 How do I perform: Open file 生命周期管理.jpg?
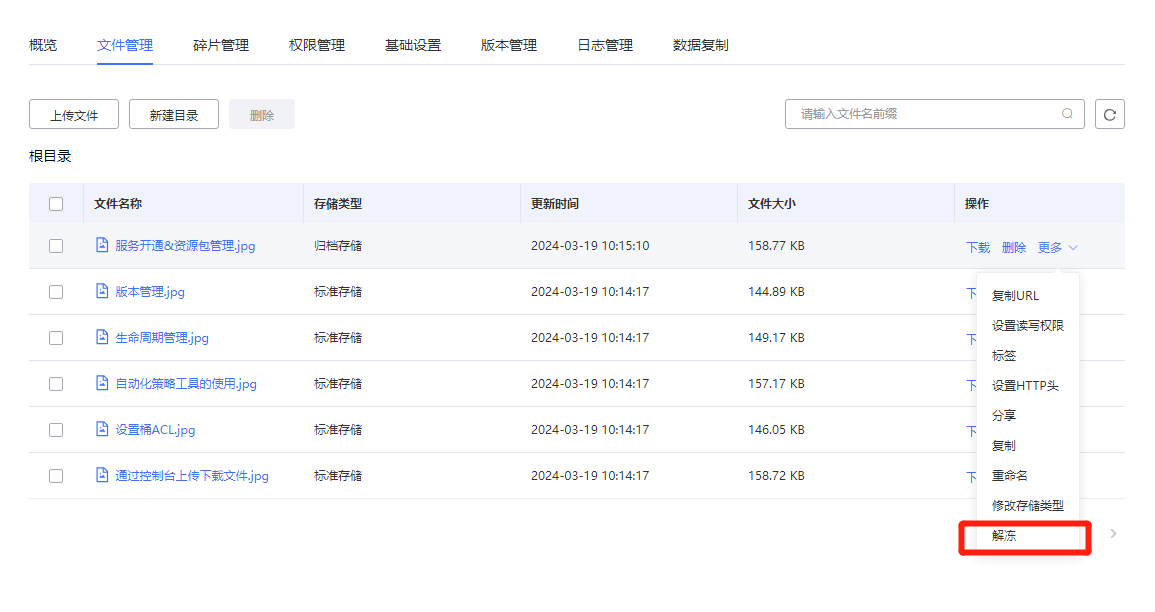coord(162,337)
